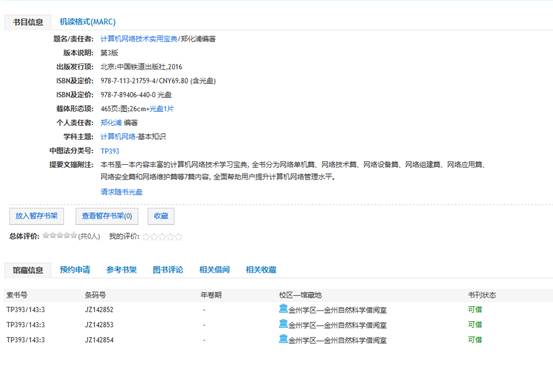
Task: Select barcode JZ142853 cell
Action: point(99,325)
